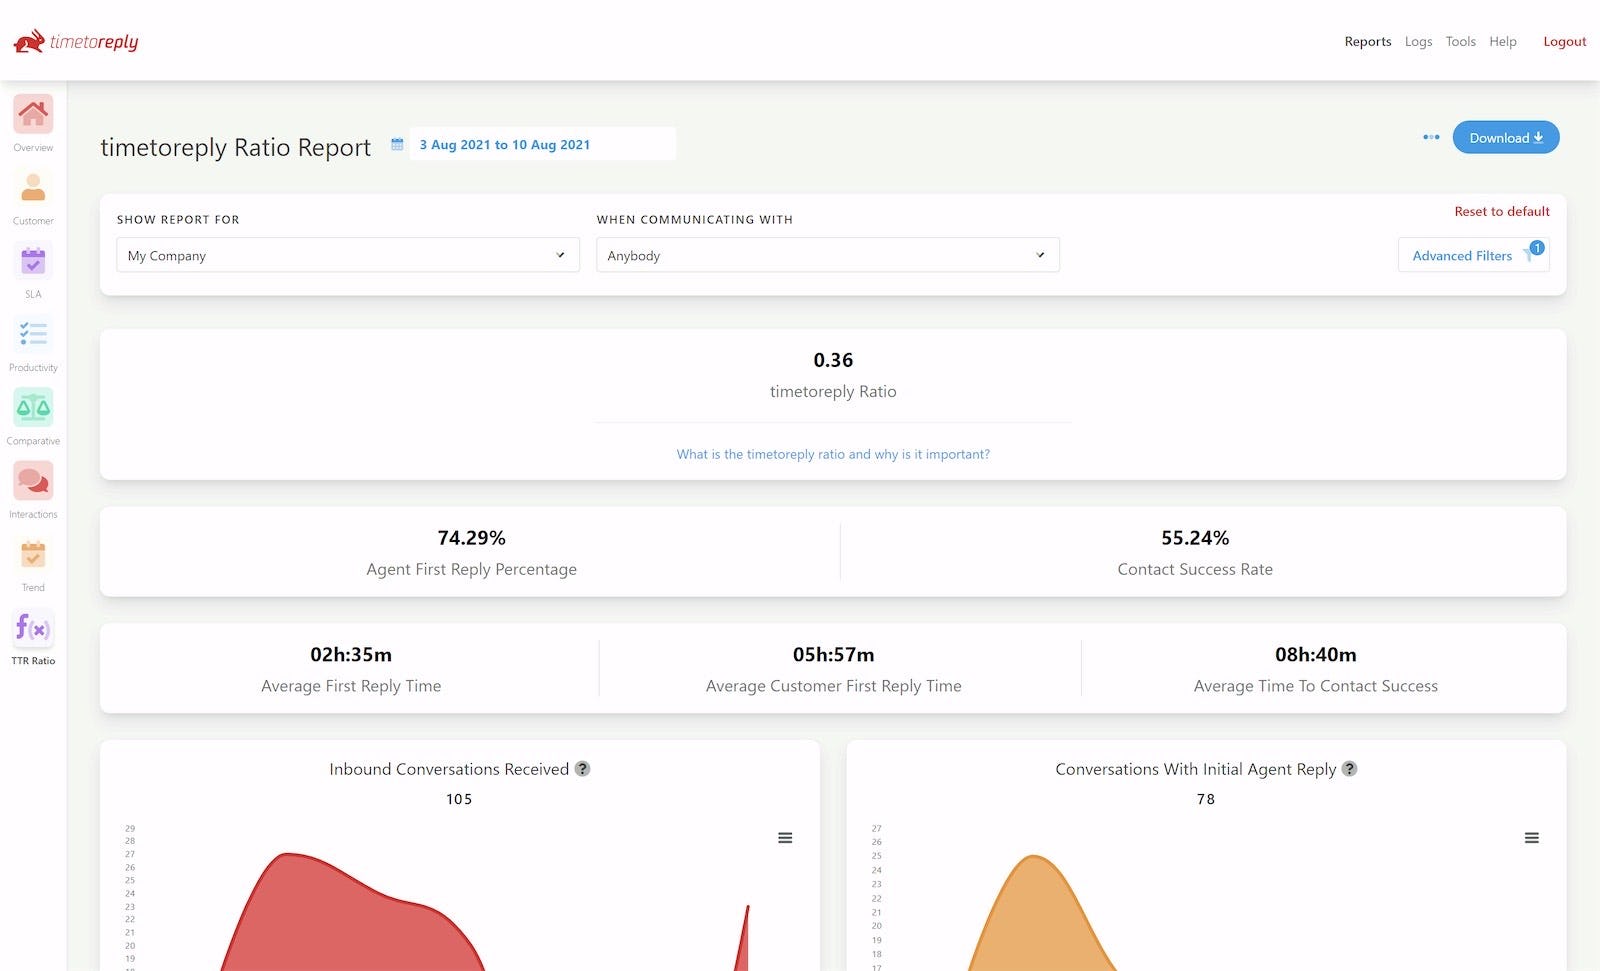This screenshot has width=1600, height=971.
Task: Click the Advanced Filters funnel badge icon
Action: click(1533, 252)
